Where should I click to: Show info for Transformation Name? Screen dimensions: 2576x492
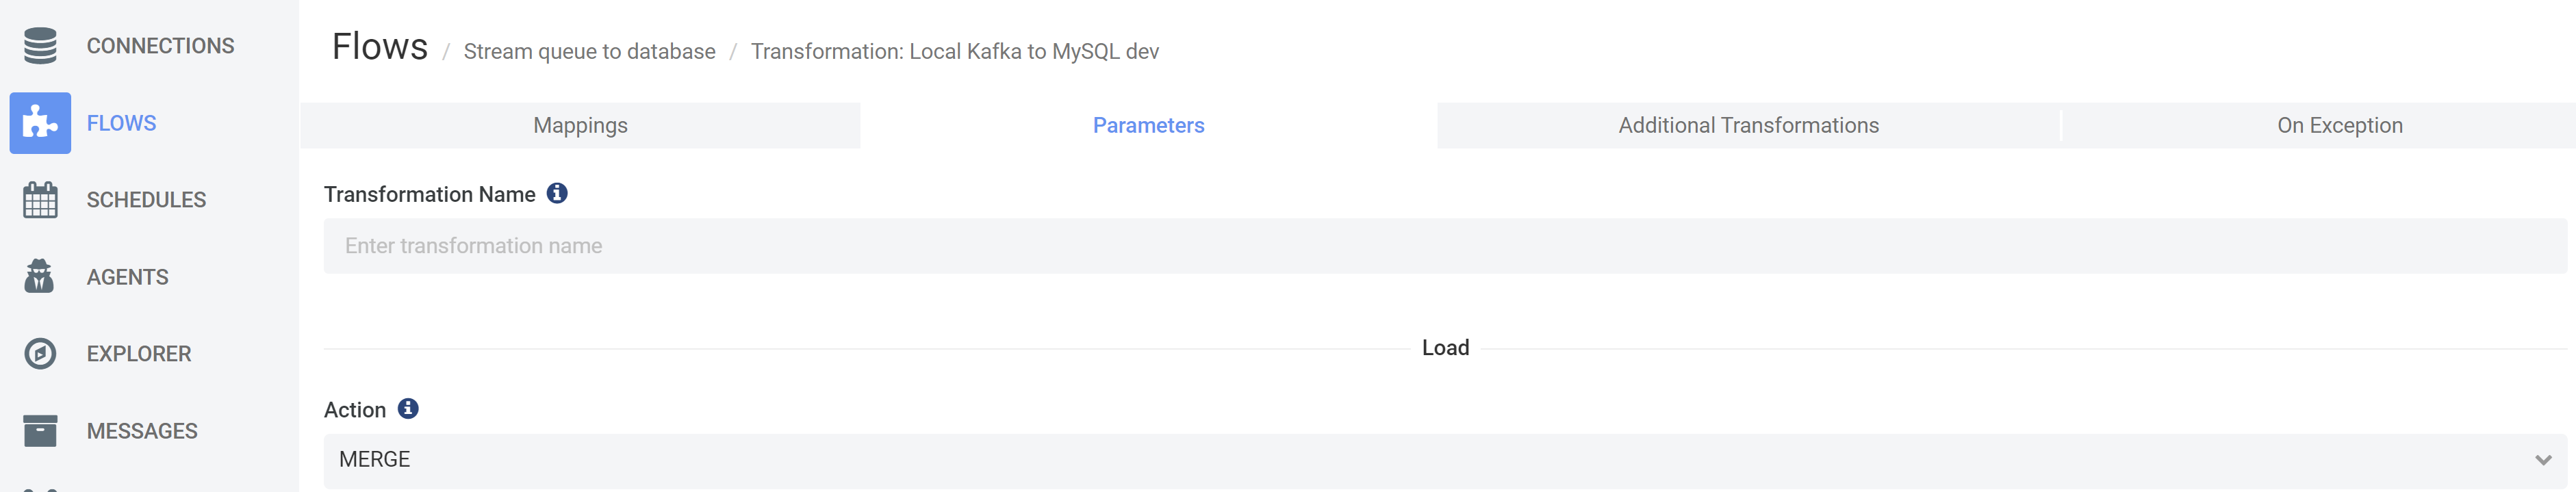click(x=557, y=193)
